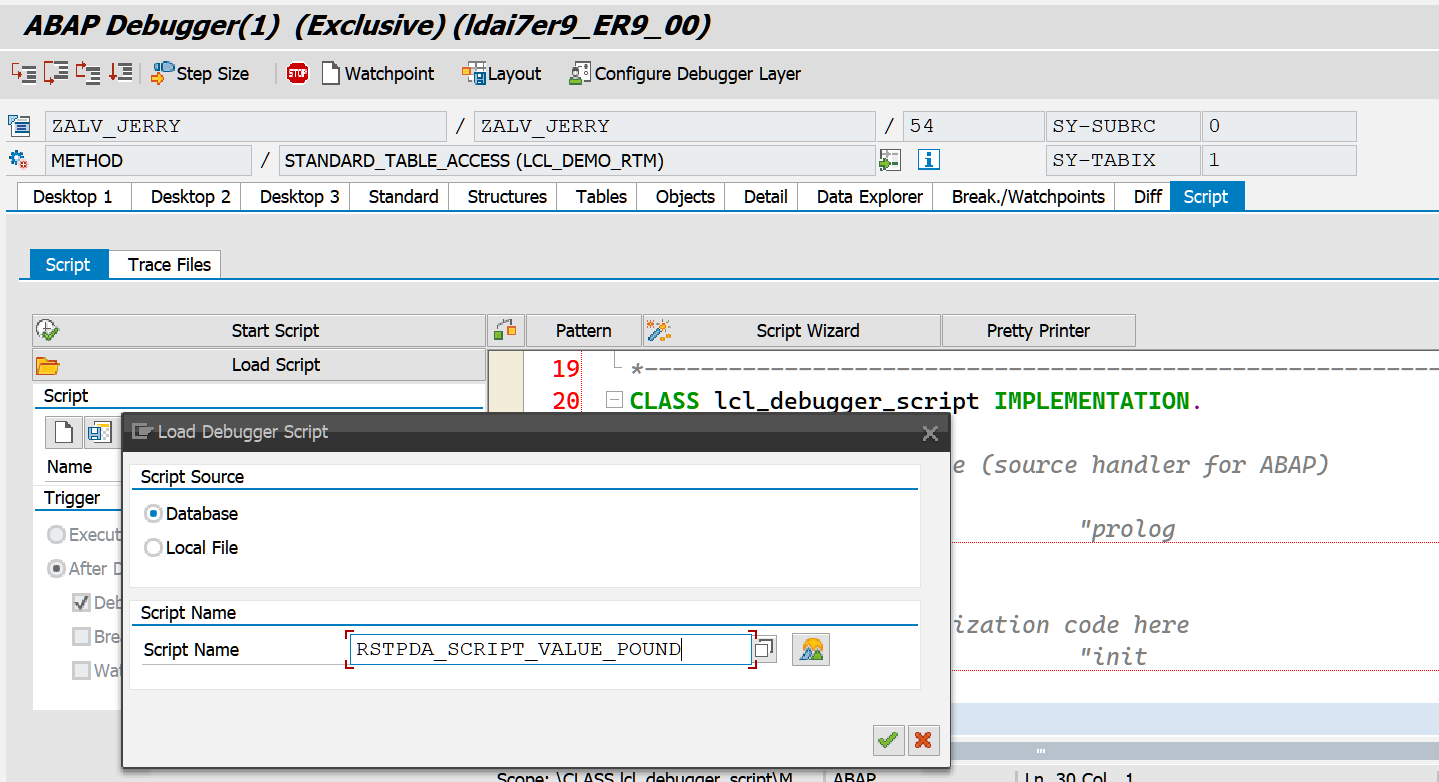Click the picture icon beside Script Name

coord(811,649)
